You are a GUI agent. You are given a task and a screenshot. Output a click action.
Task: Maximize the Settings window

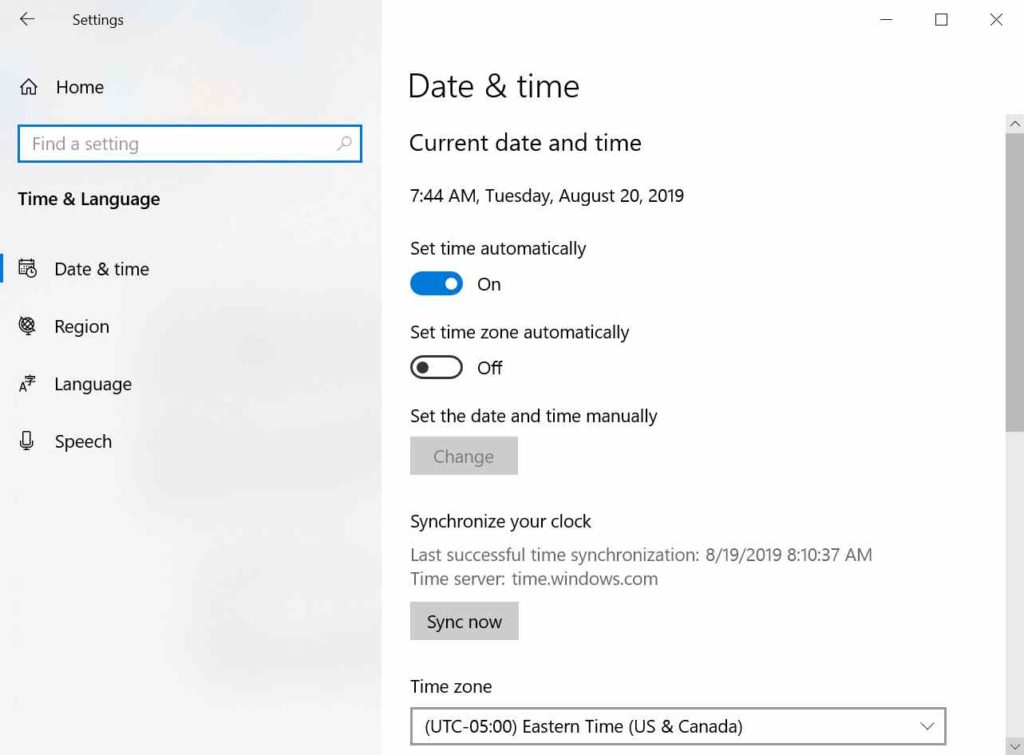[941, 20]
